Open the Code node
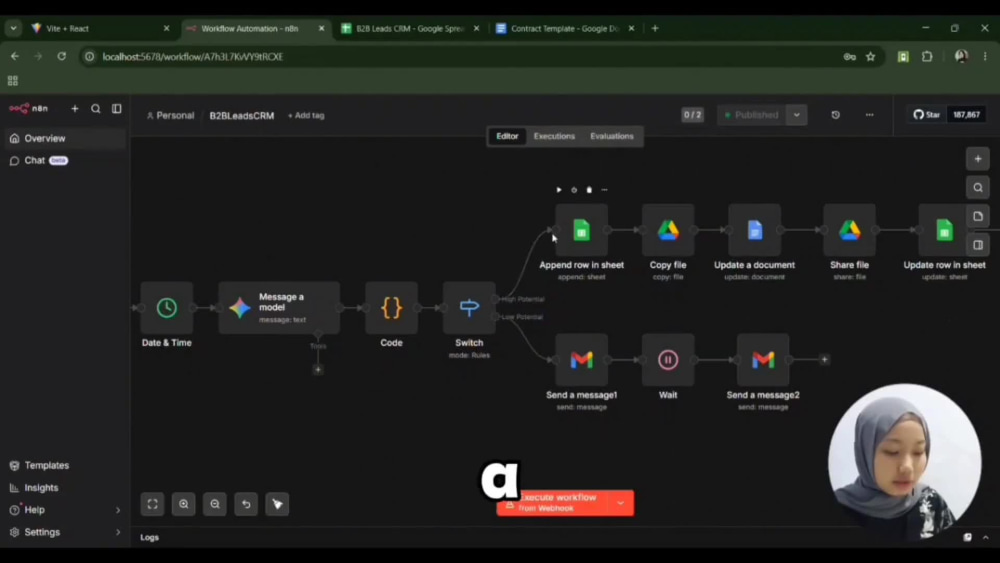 392,308
